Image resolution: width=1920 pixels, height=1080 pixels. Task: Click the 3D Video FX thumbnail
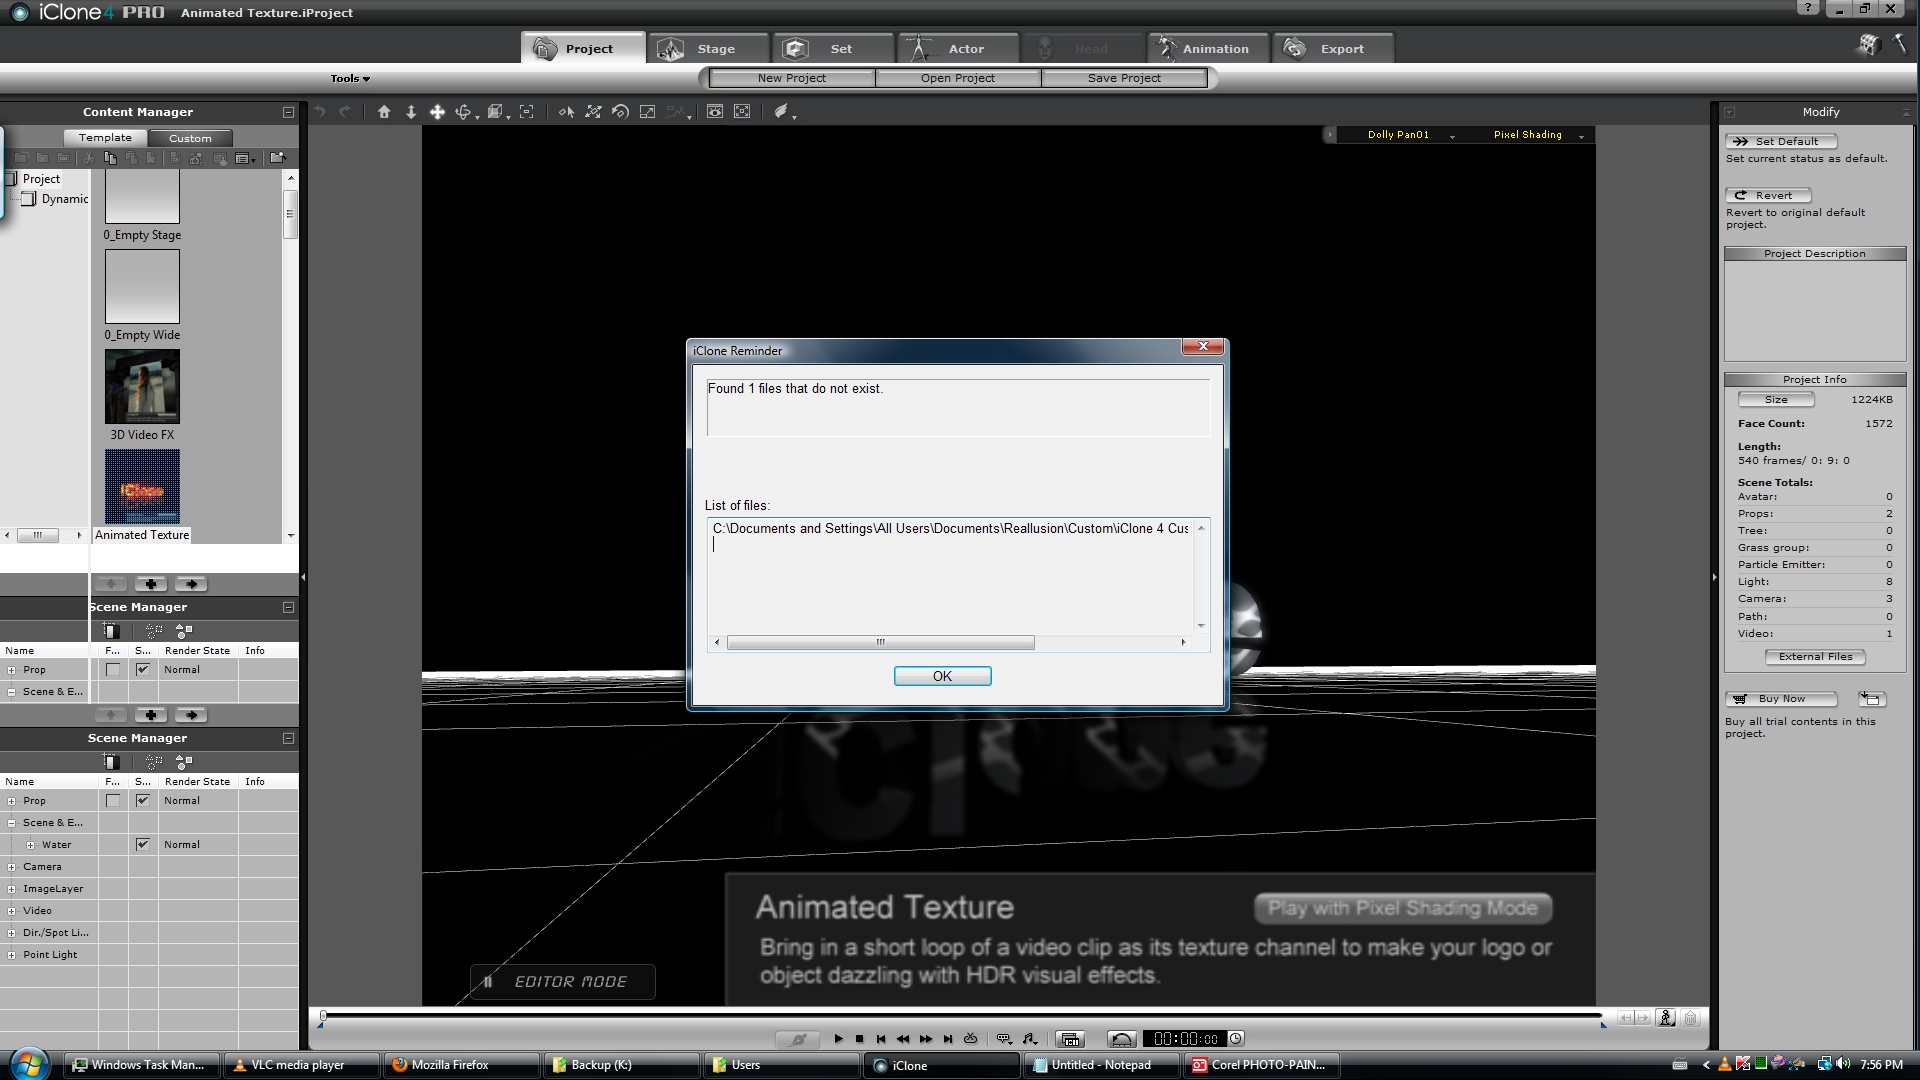[142, 387]
